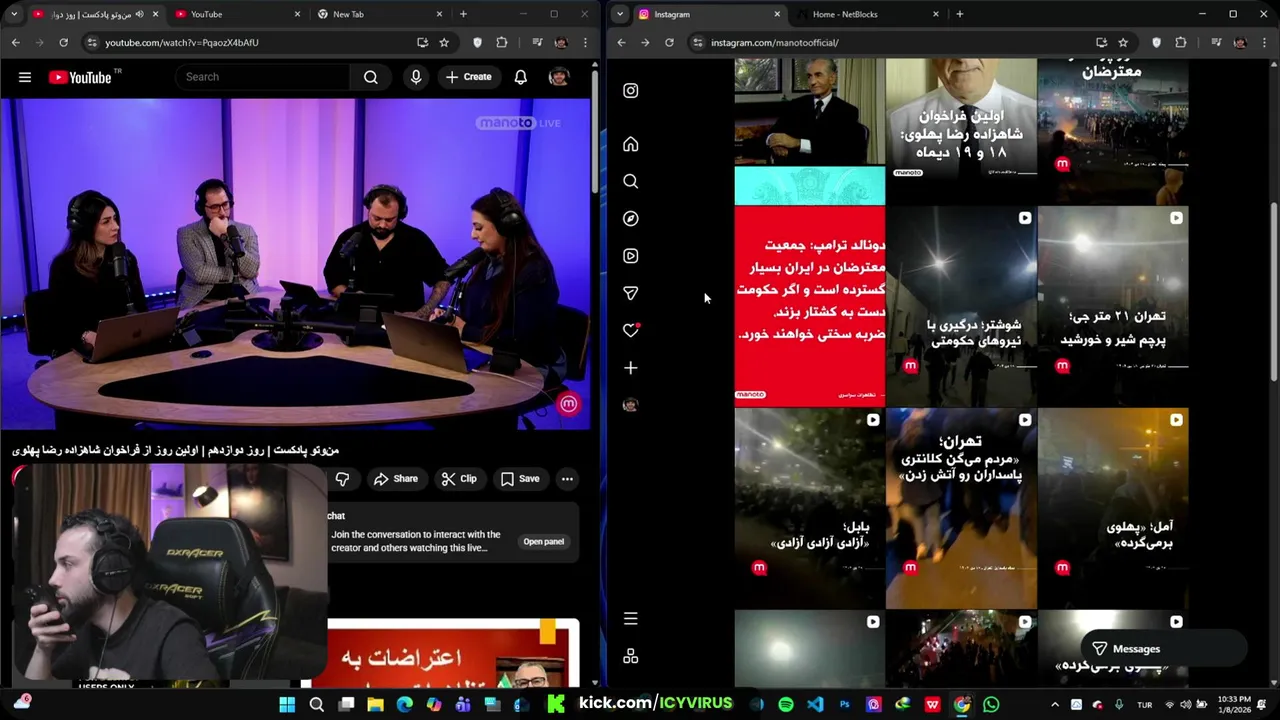
Task: Click Open panel for live chat
Action: [x=544, y=542]
